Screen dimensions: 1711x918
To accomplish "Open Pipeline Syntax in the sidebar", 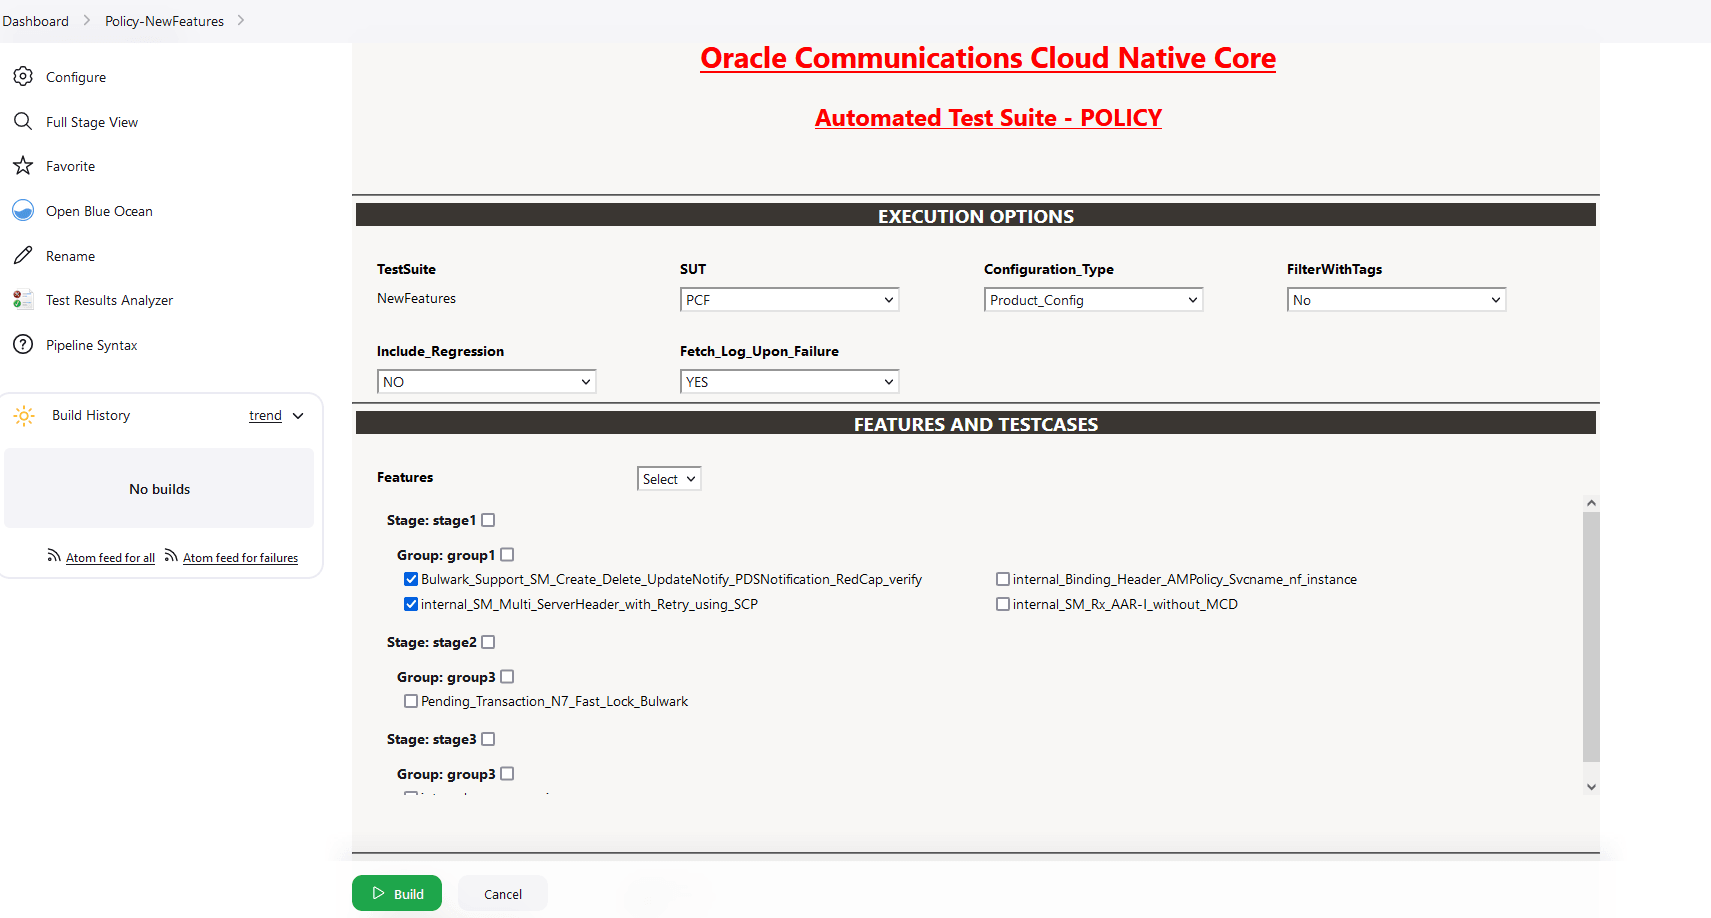I will click(92, 345).
